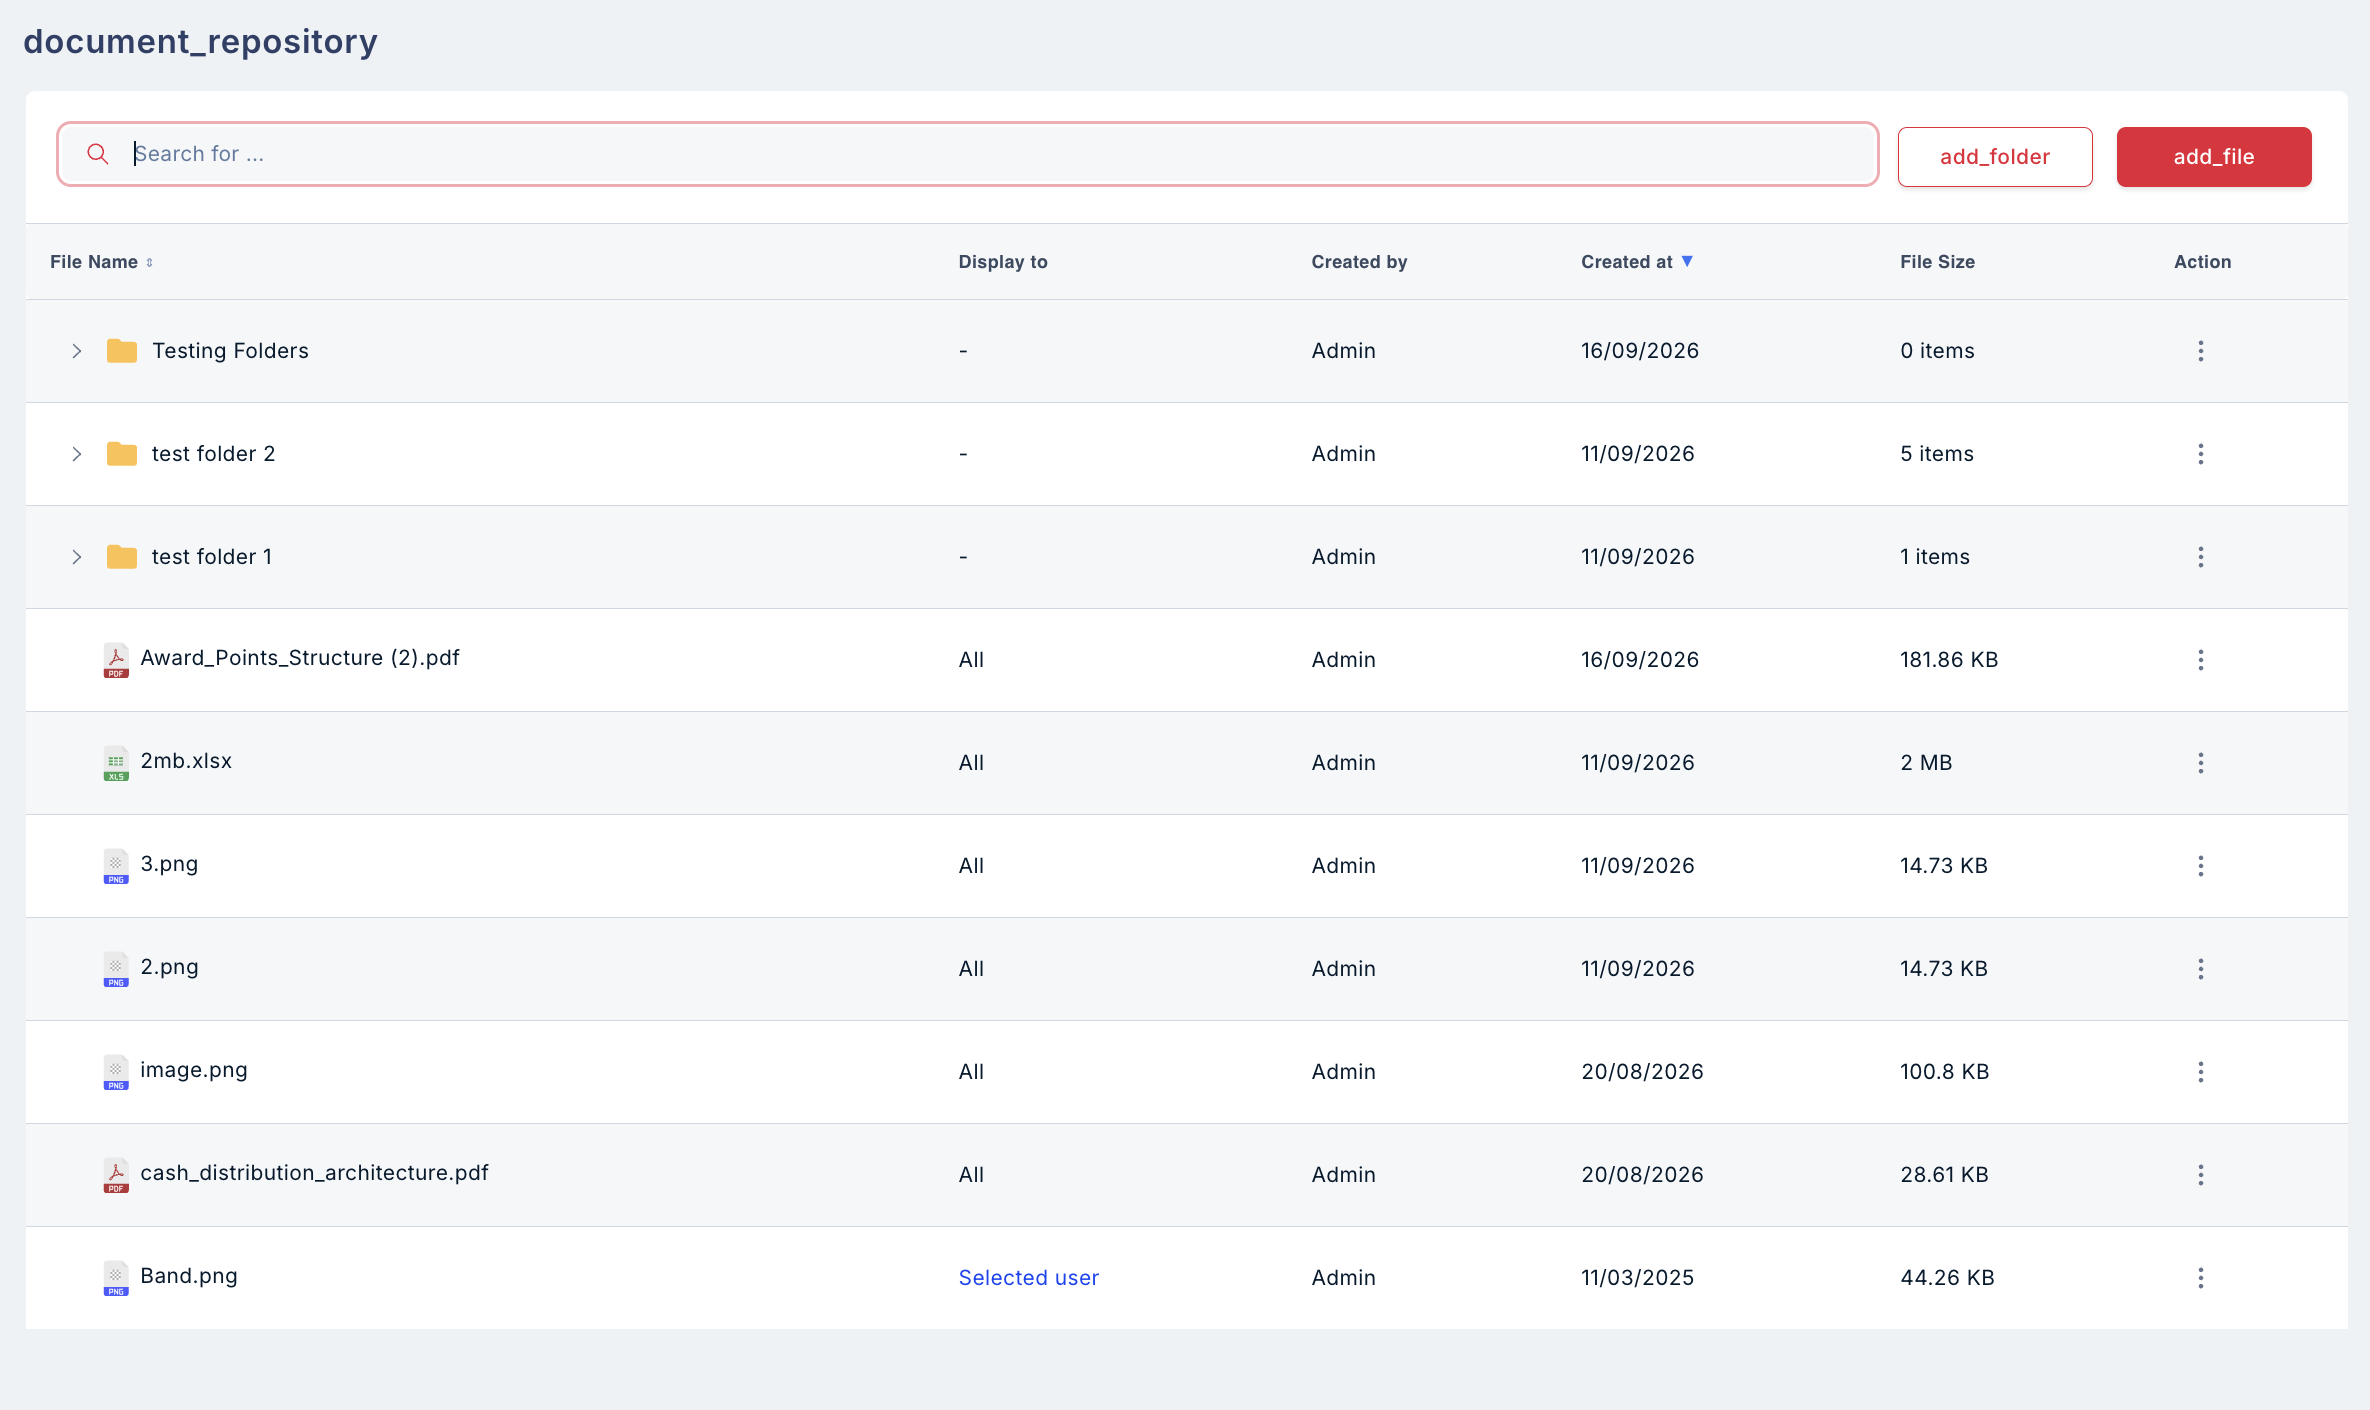Open Award_Points_Structure (2).pdf file name
Image resolution: width=2370 pixels, height=1410 pixels.
coord(300,658)
